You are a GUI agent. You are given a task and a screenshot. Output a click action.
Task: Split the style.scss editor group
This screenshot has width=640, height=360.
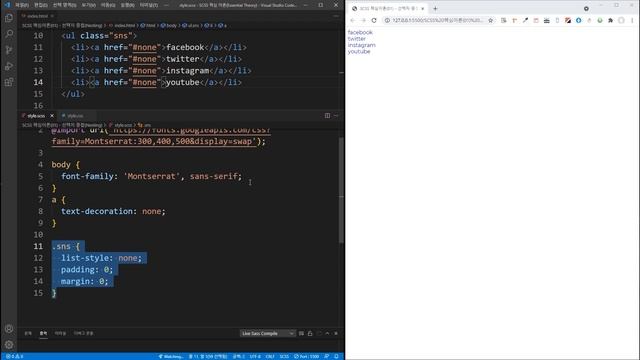[x=327, y=116]
